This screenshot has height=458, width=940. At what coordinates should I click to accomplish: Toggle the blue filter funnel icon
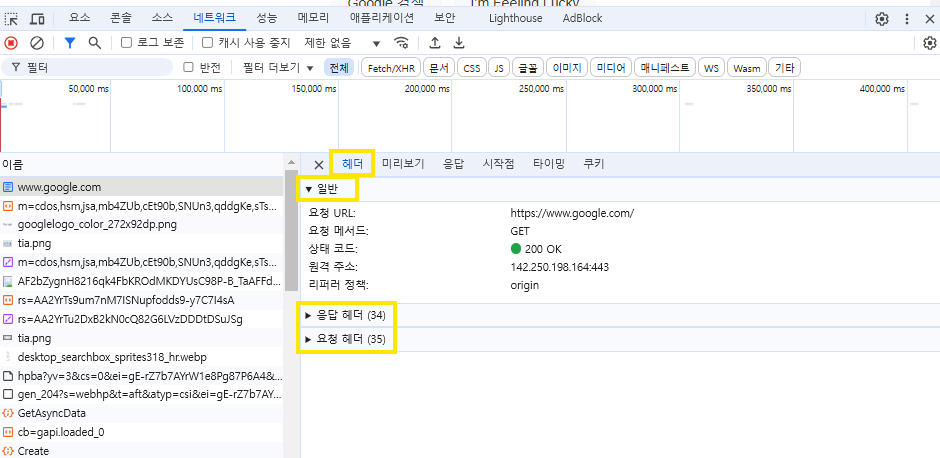tap(70, 43)
